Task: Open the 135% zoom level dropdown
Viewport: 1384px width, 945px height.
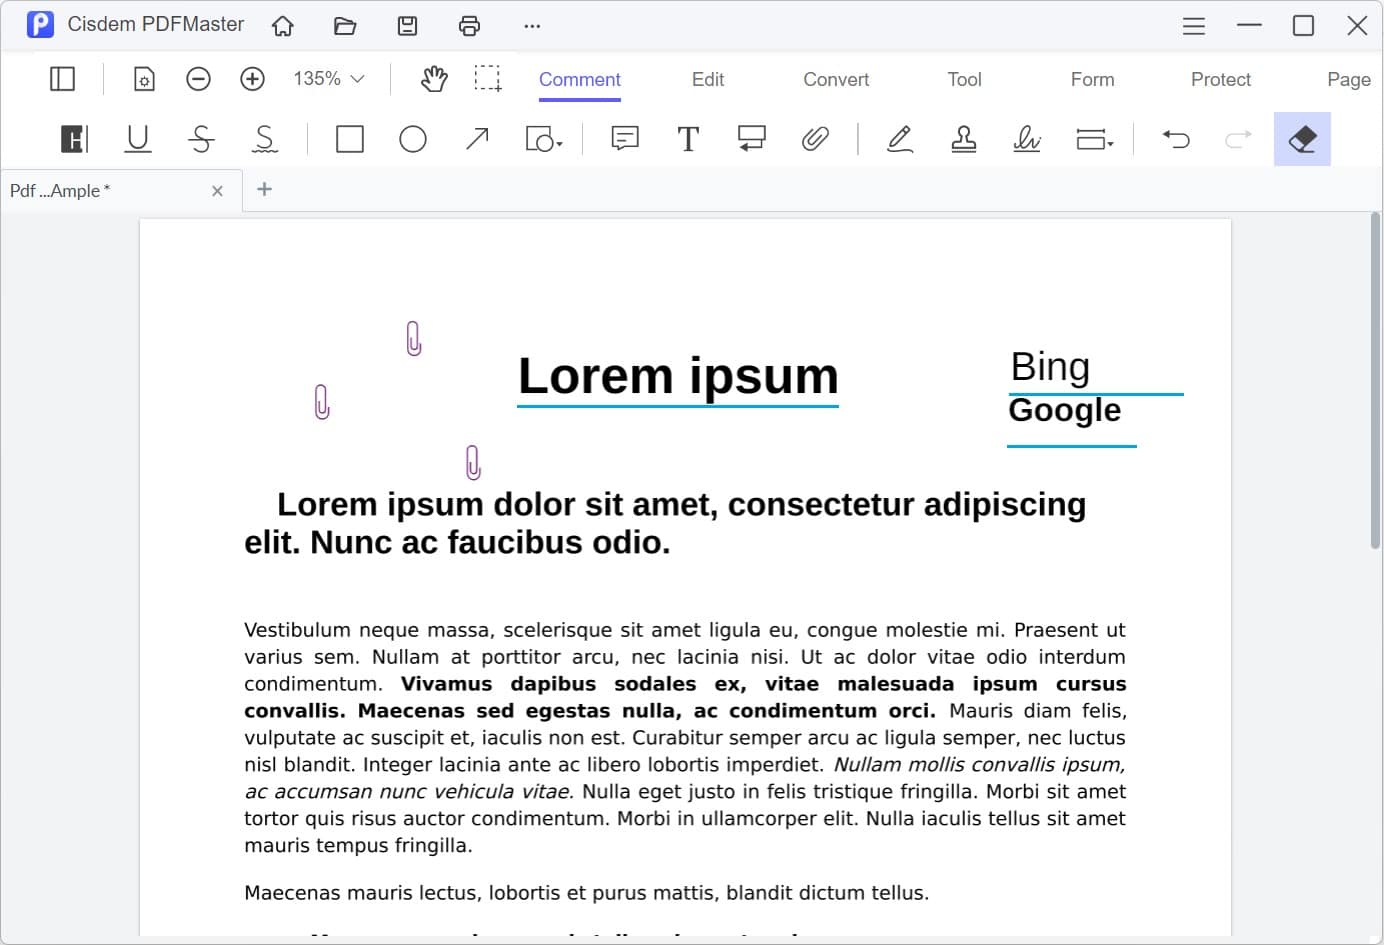Action: tap(328, 79)
